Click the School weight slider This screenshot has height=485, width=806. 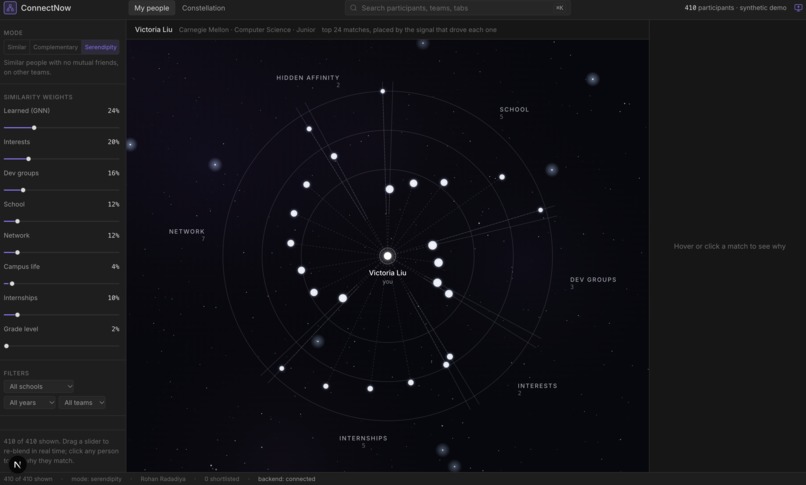click(x=61, y=221)
